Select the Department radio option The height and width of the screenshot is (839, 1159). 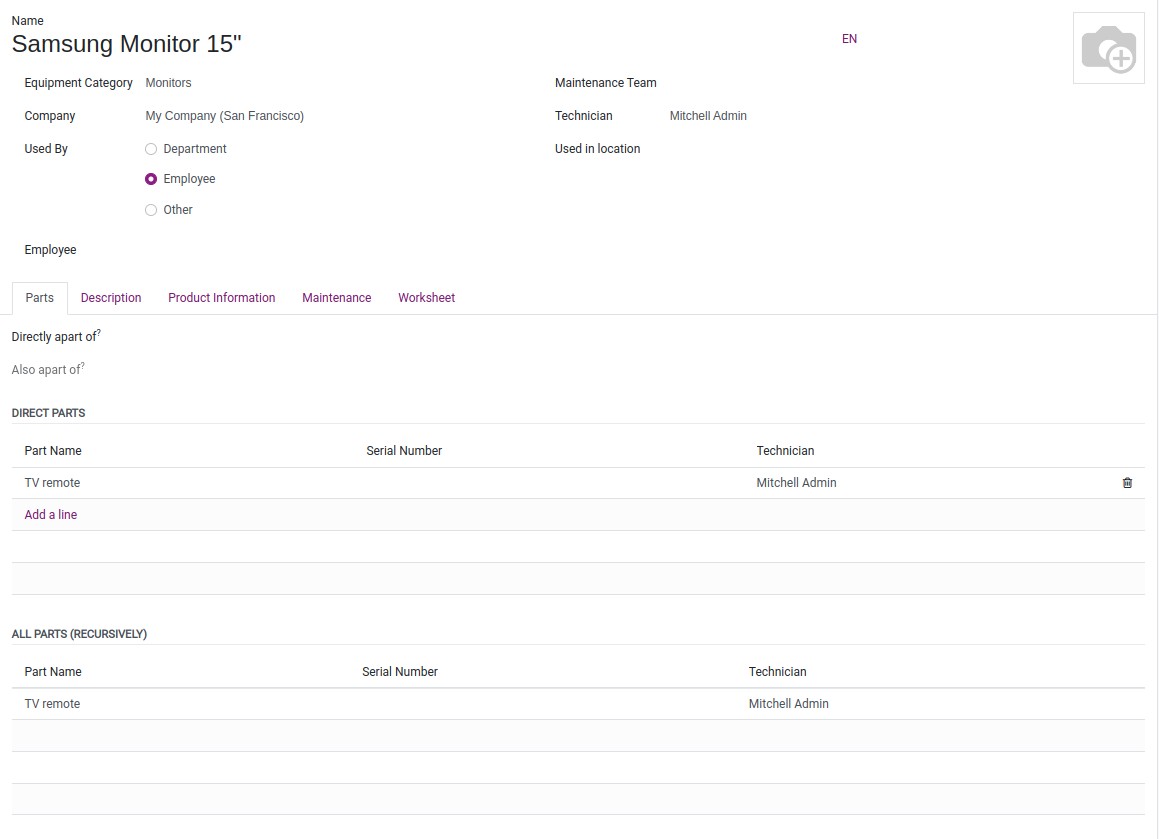click(x=151, y=149)
